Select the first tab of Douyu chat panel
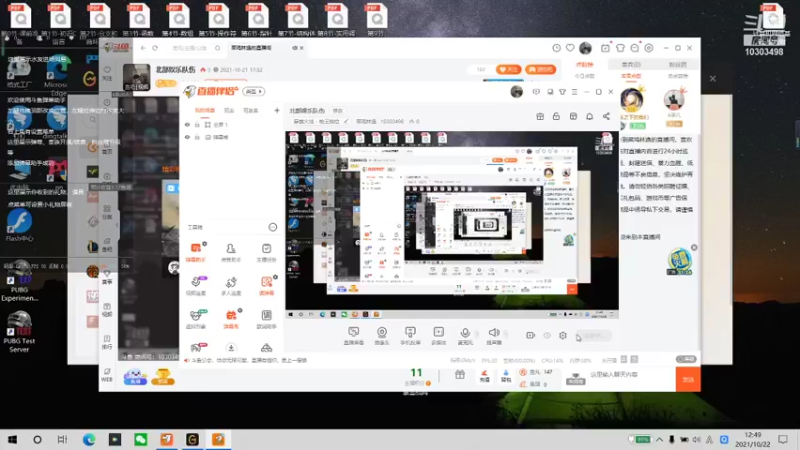Image resolution: width=800 pixels, height=450 pixels. click(585, 65)
